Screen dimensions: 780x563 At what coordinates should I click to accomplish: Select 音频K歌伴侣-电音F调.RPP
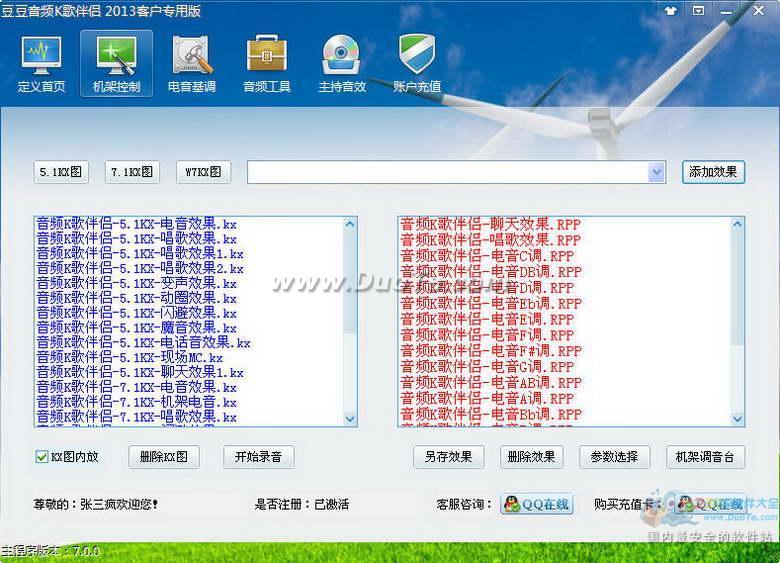tap(487, 336)
